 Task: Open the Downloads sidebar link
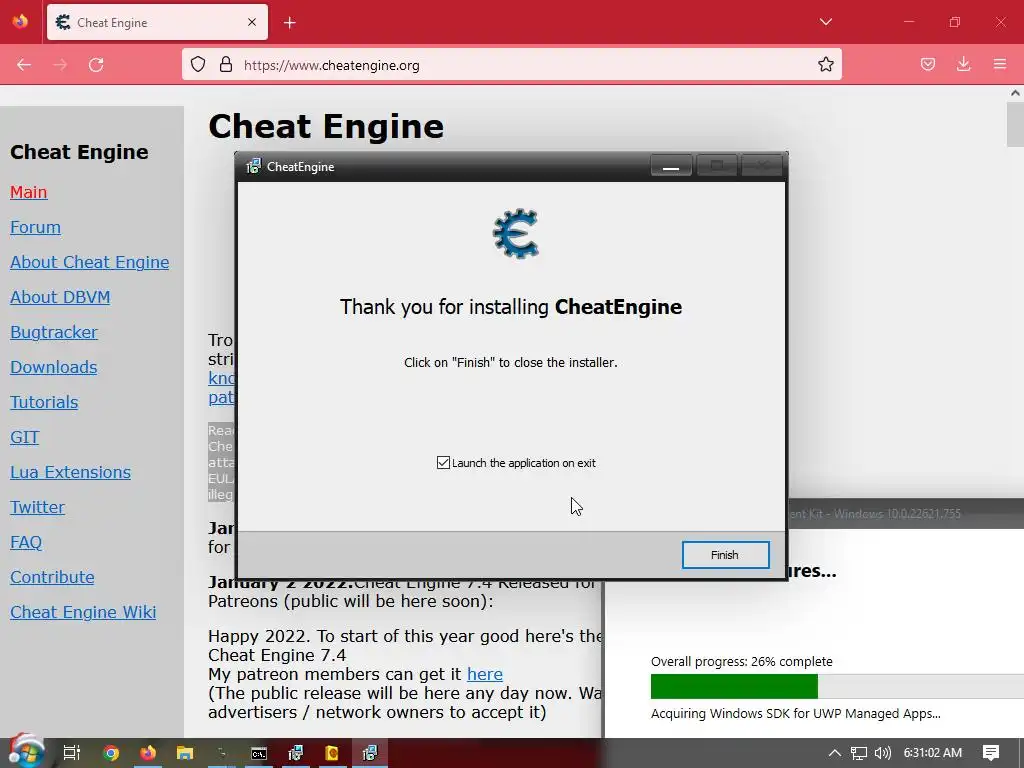[54, 367]
